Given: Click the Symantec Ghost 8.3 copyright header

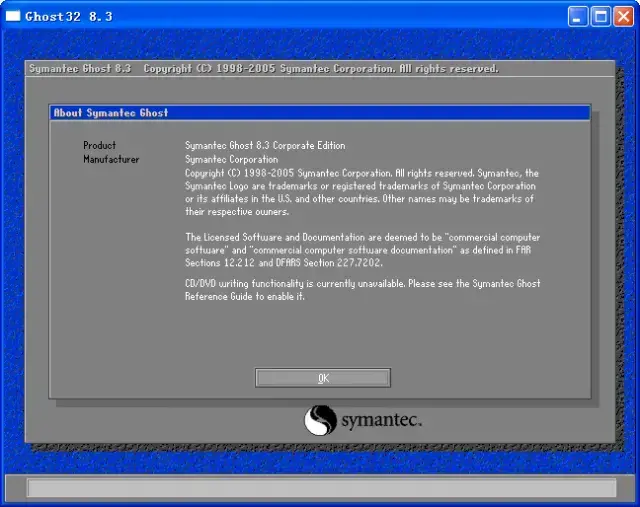Looking at the screenshot, I should (264, 69).
